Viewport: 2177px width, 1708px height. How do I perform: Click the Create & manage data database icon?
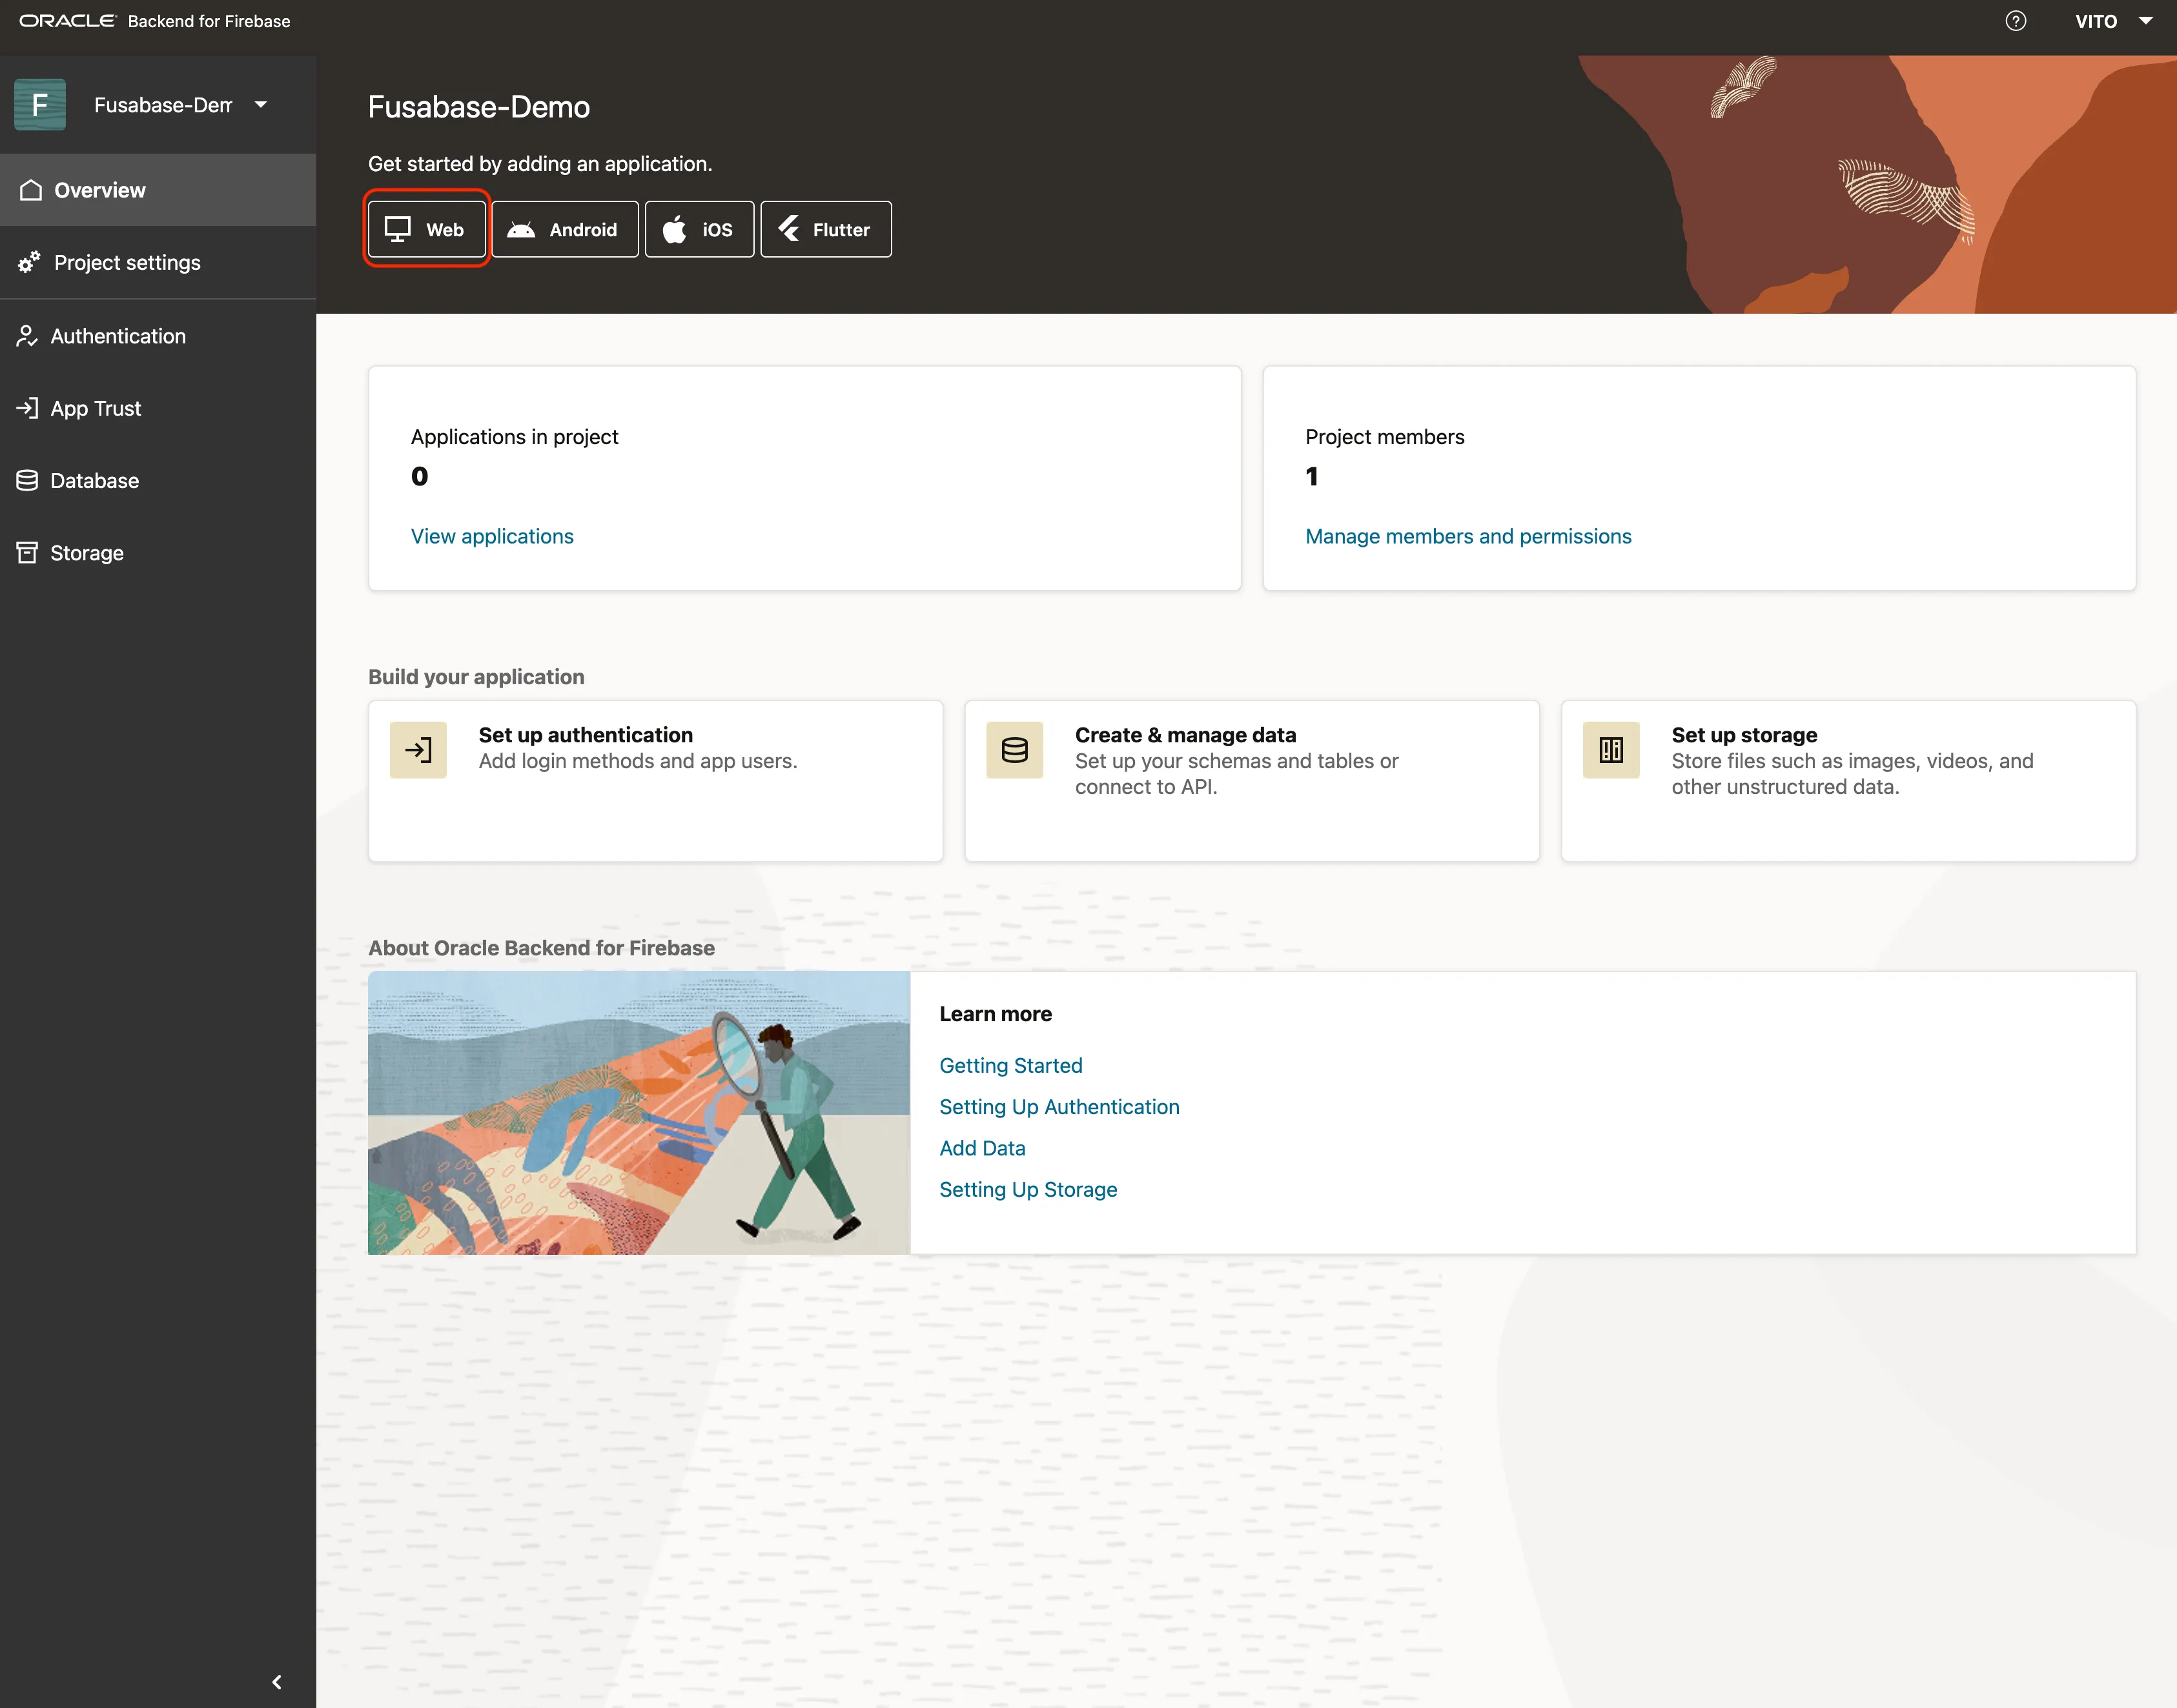(1015, 750)
